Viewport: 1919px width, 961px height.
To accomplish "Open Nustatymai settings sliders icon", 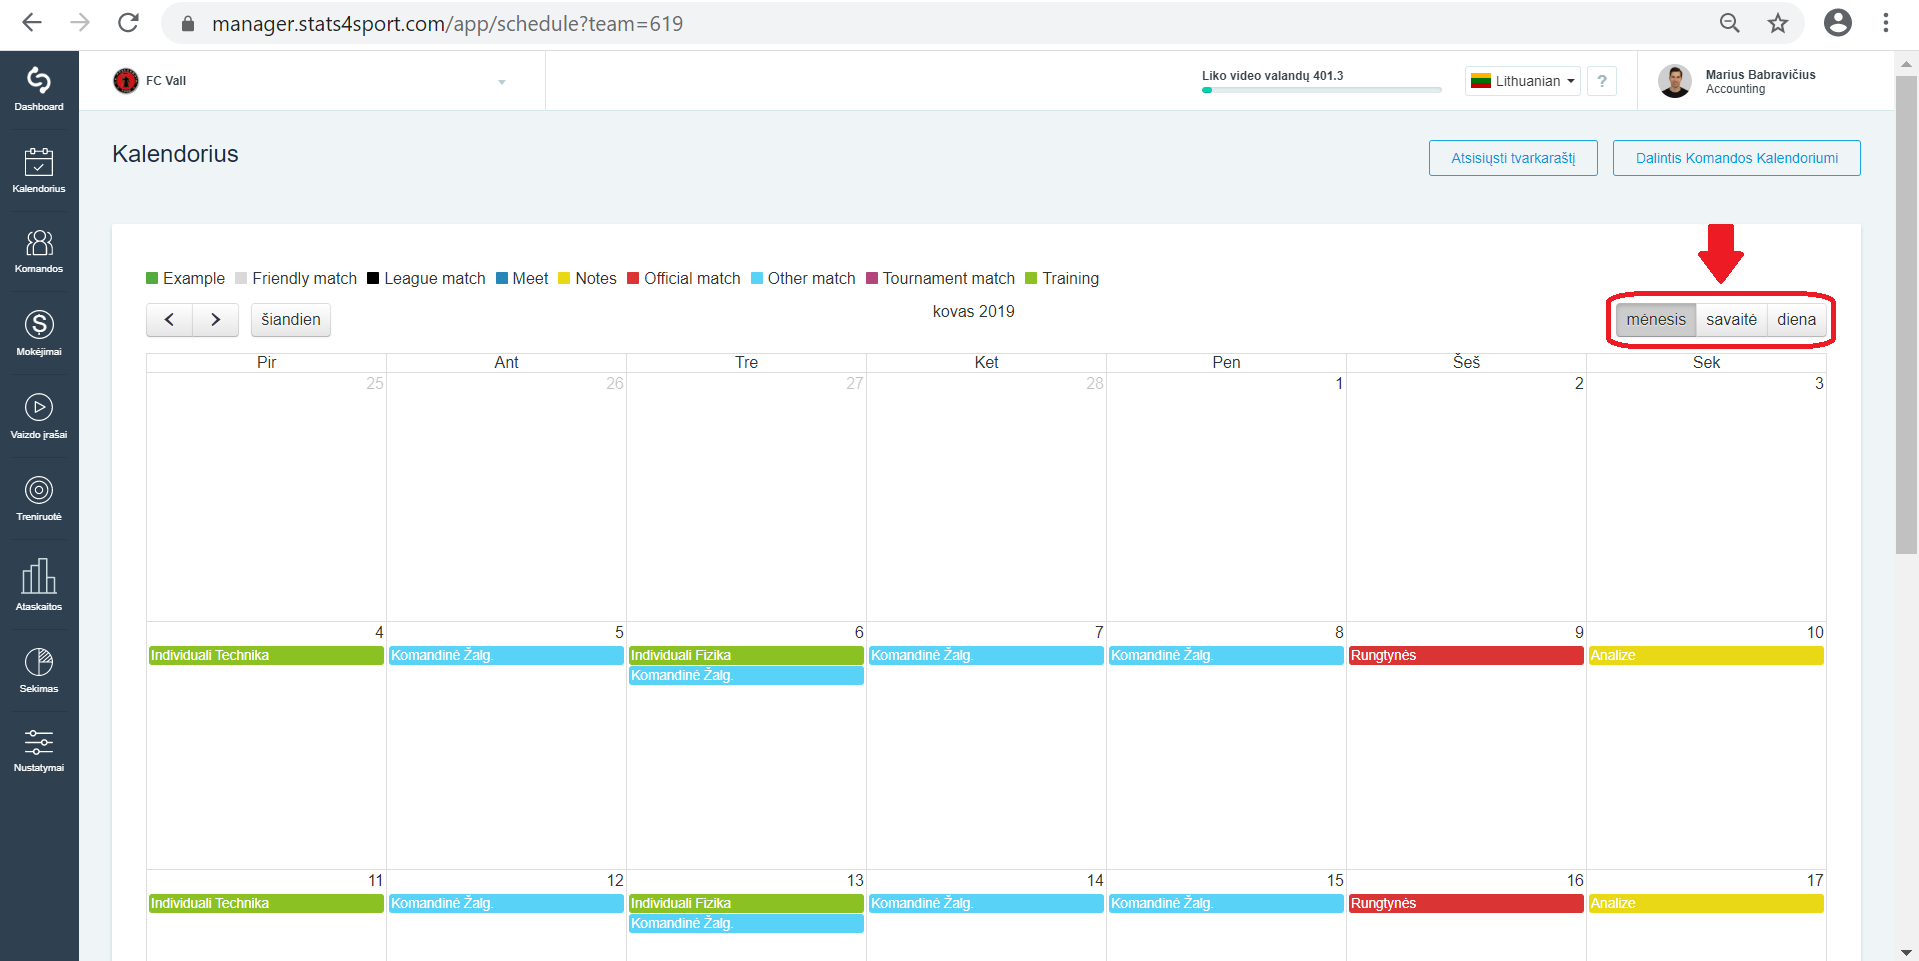I will coord(39,750).
